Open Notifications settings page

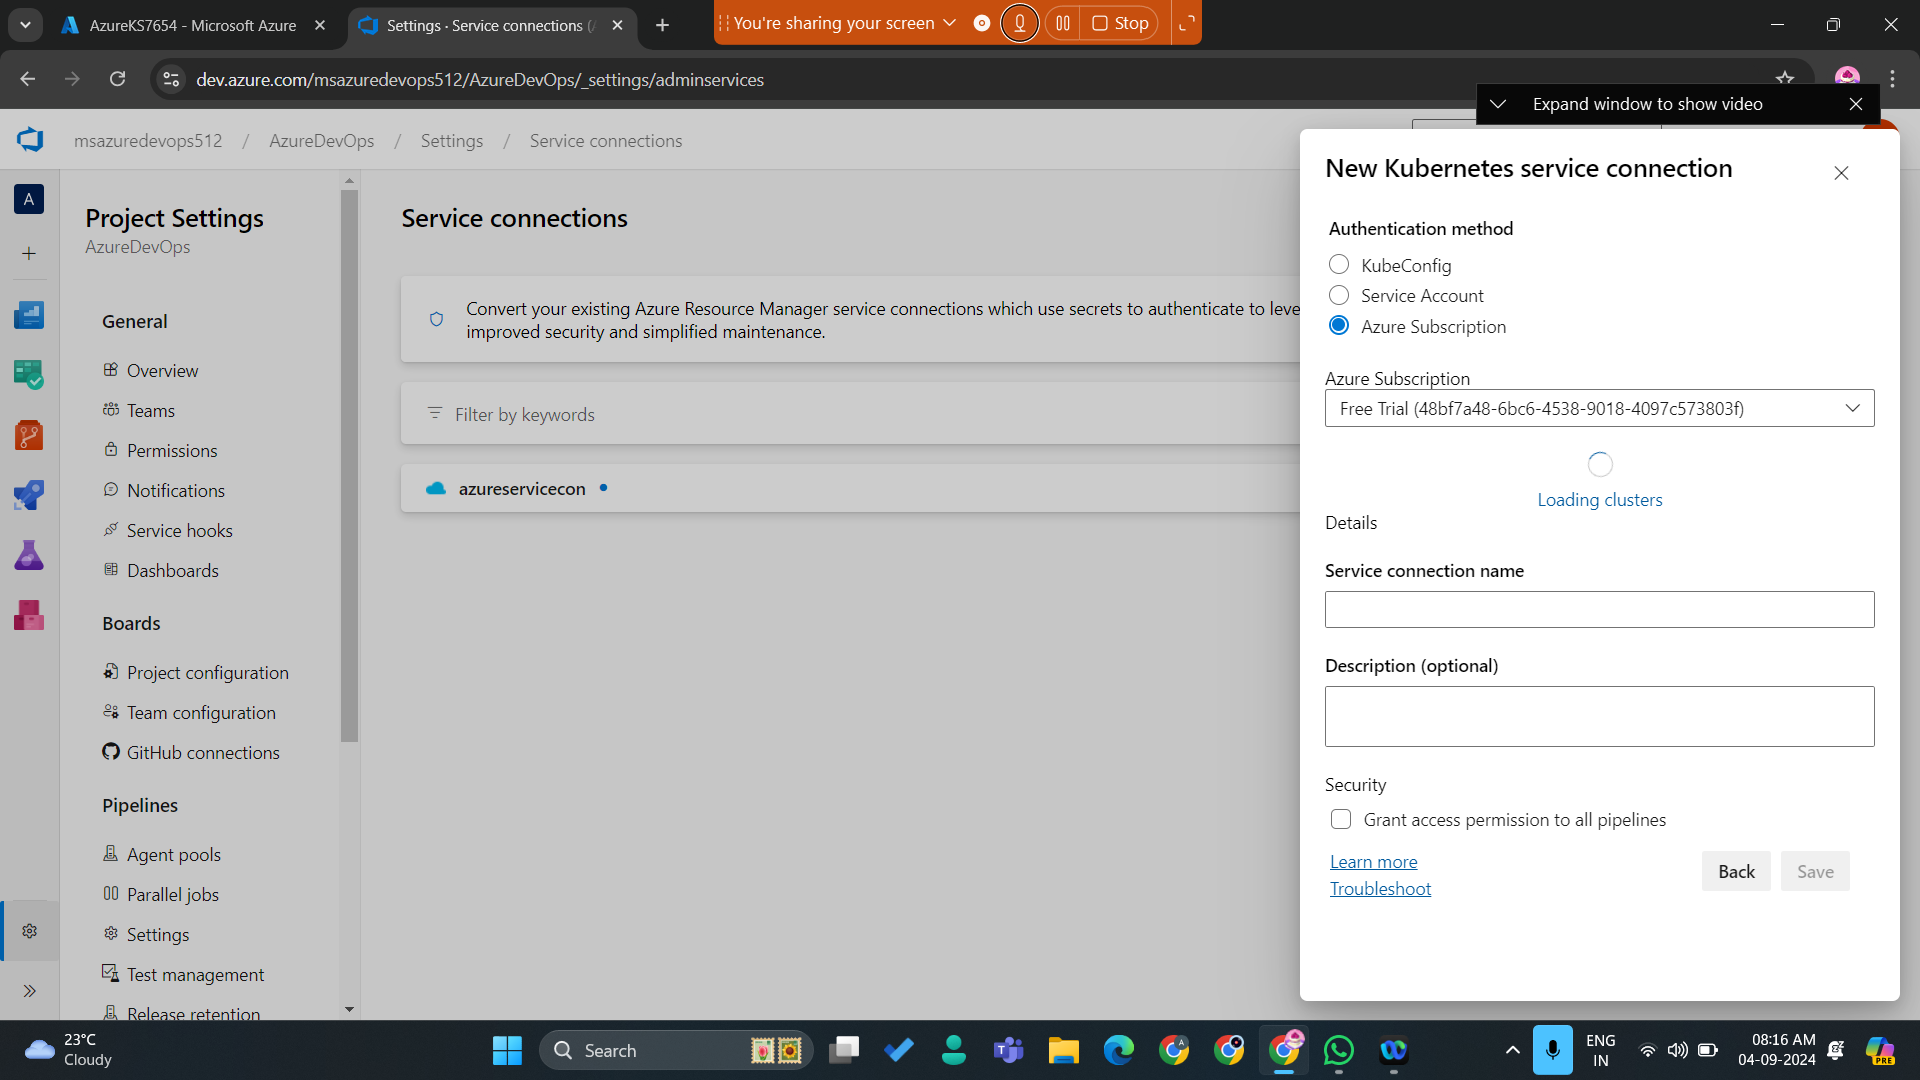175,491
